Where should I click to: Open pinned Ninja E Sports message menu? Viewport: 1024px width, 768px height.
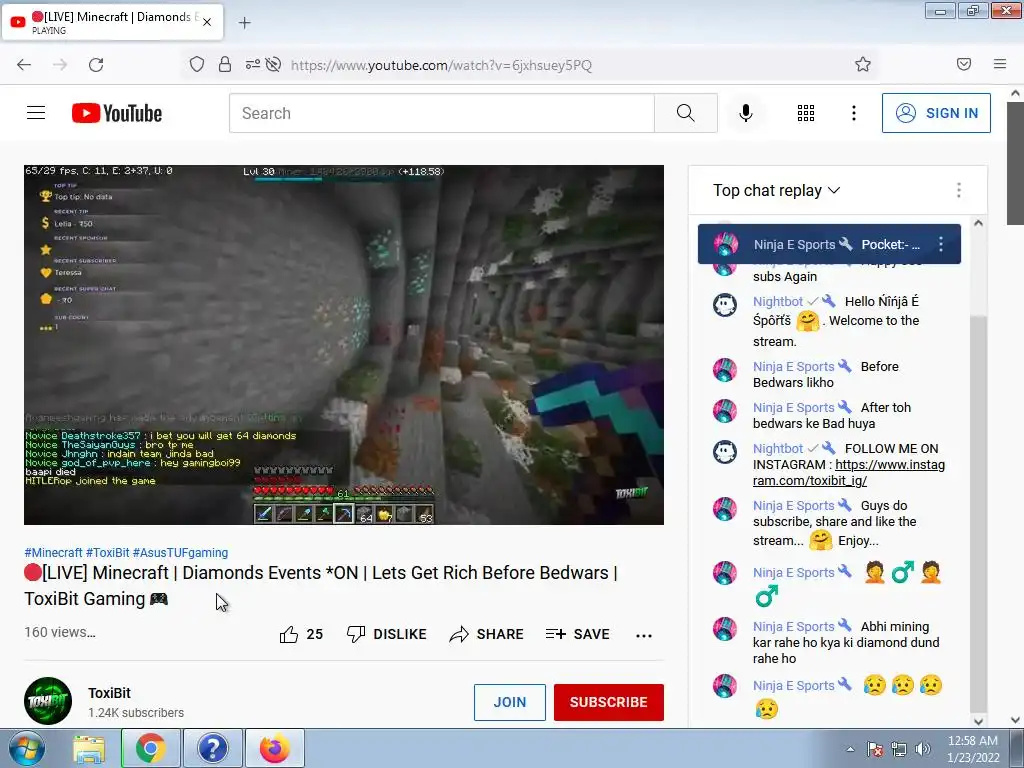coord(941,244)
